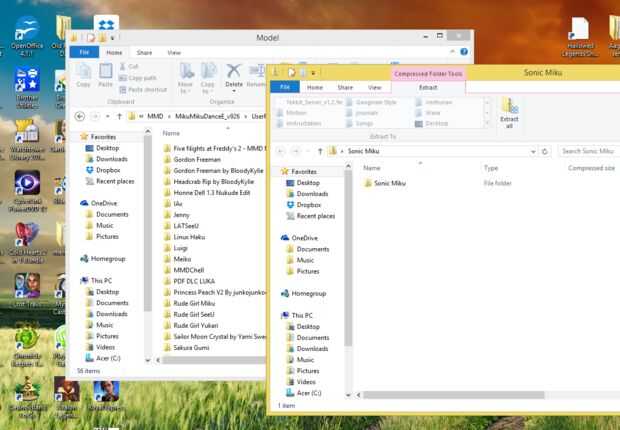Select LATSeeU folder
The height and width of the screenshot is (430, 620).
(x=181, y=226)
